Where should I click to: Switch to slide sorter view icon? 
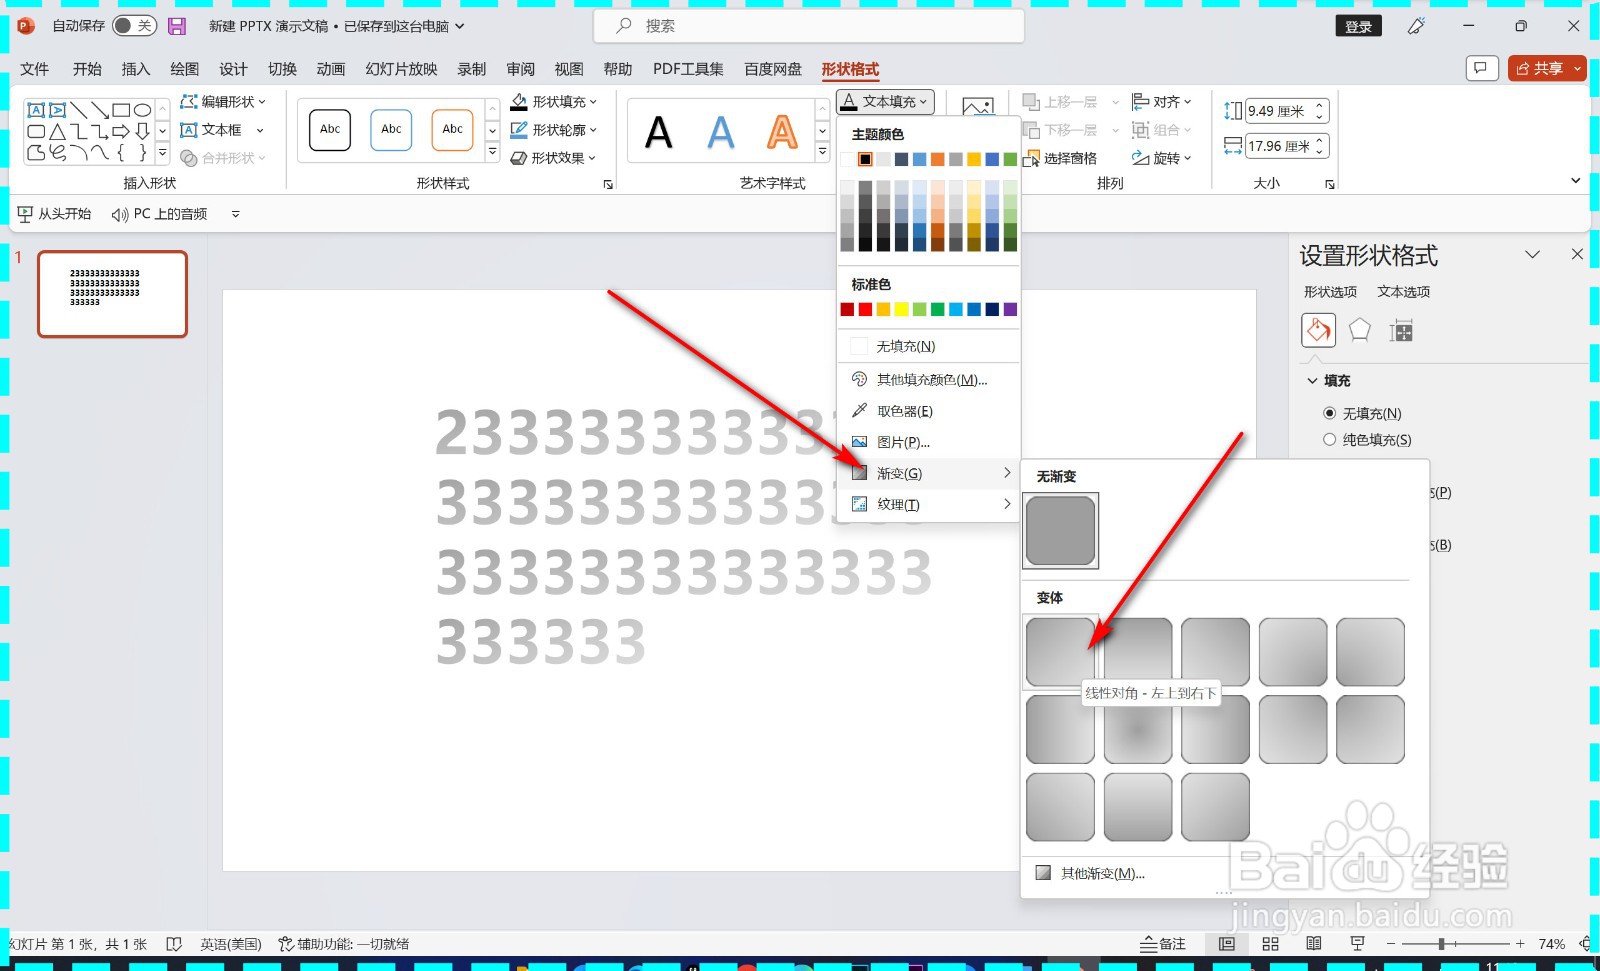point(1270,944)
